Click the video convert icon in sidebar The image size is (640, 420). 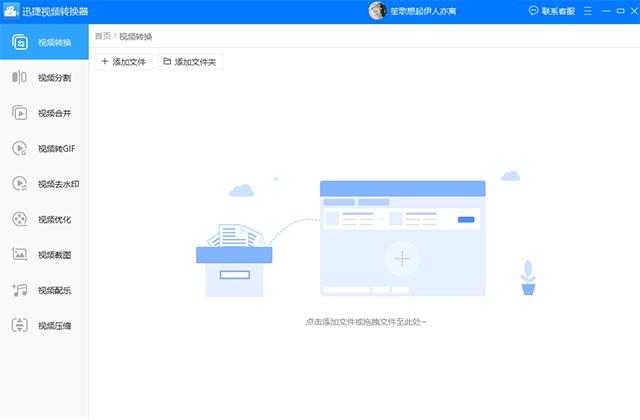click(x=20, y=42)
